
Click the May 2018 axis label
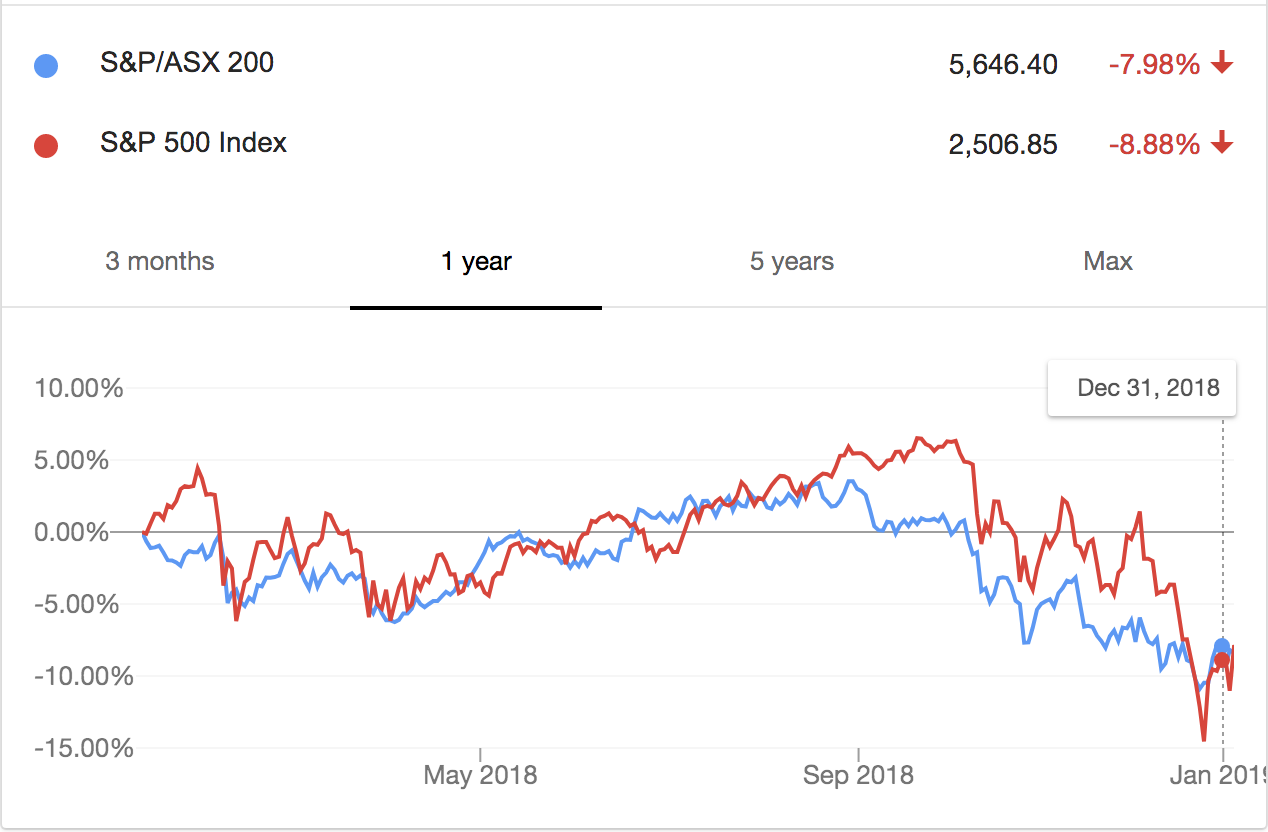tap(480, 775)
